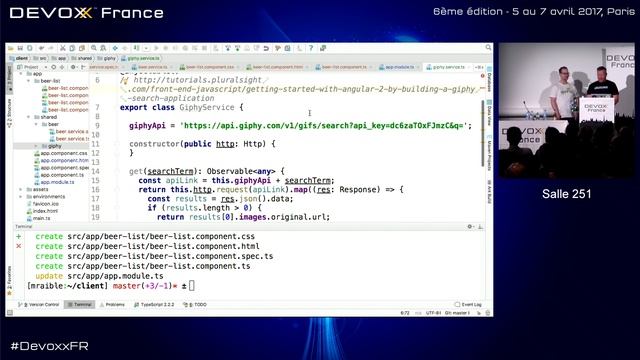
Task: Click the Help question mark icon
Action: [311, 48]
